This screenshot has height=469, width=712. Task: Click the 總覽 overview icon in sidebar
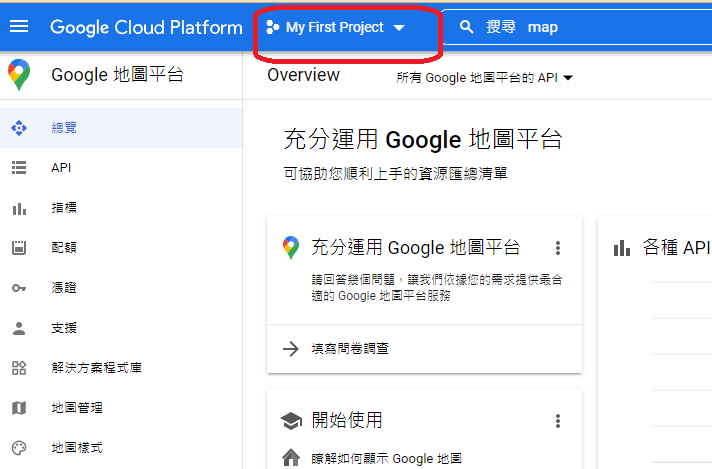pos(19,128)
